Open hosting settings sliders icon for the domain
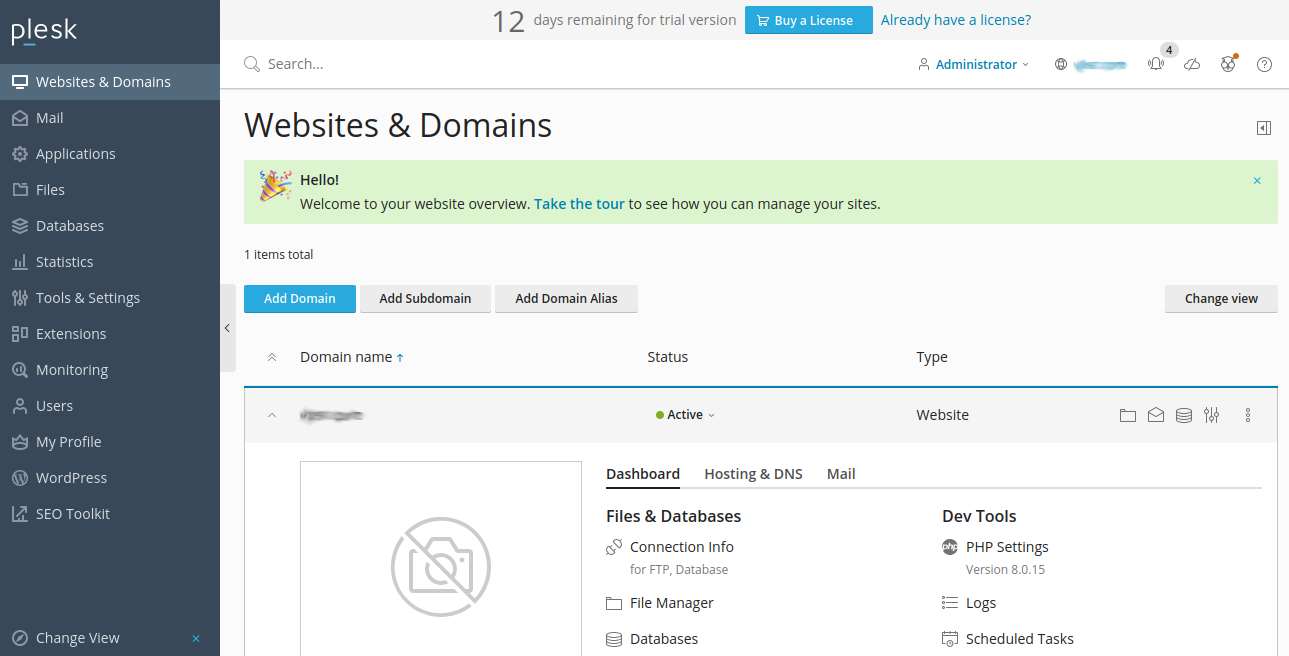The height and width of the screenshot is (656, 1289). pos(1212,414)
